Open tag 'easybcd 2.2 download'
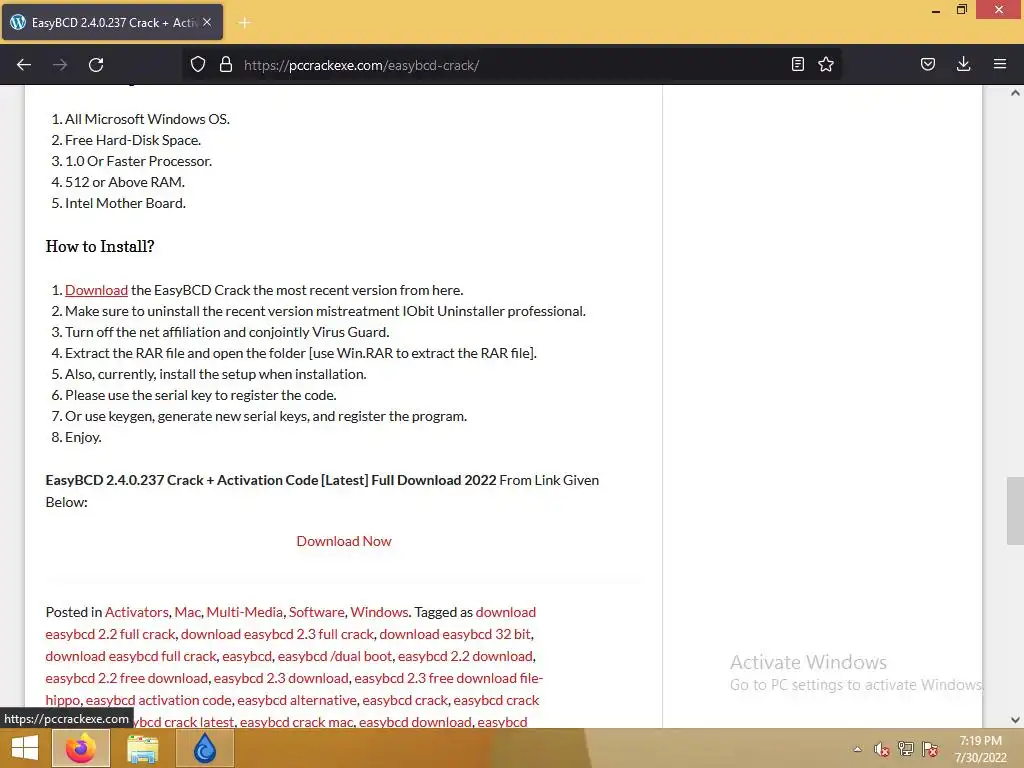 point(465,656)
